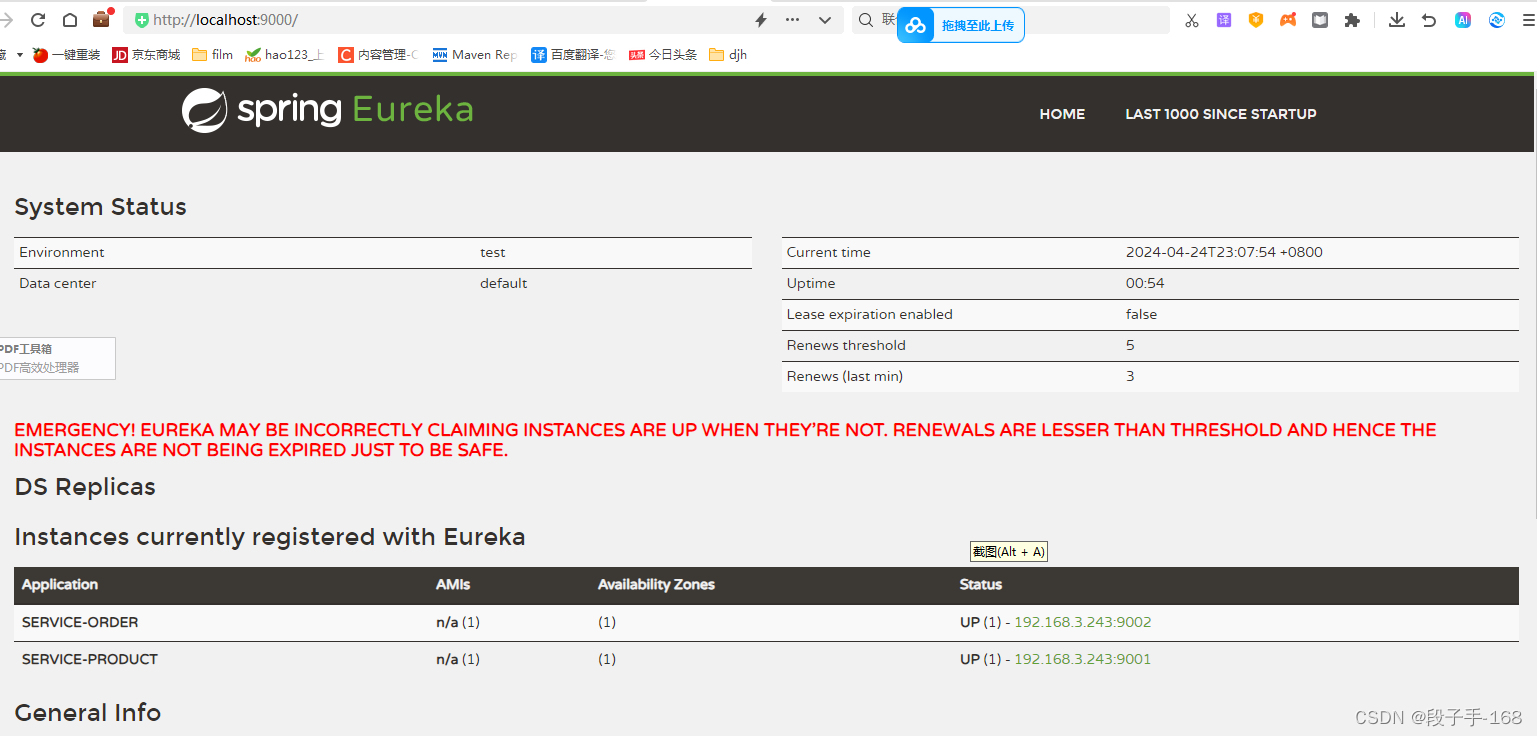Click the blue circular browser extension icon
This screenshot has width=1537, height=736.
pyautogui.click(x=1497, y=20)
